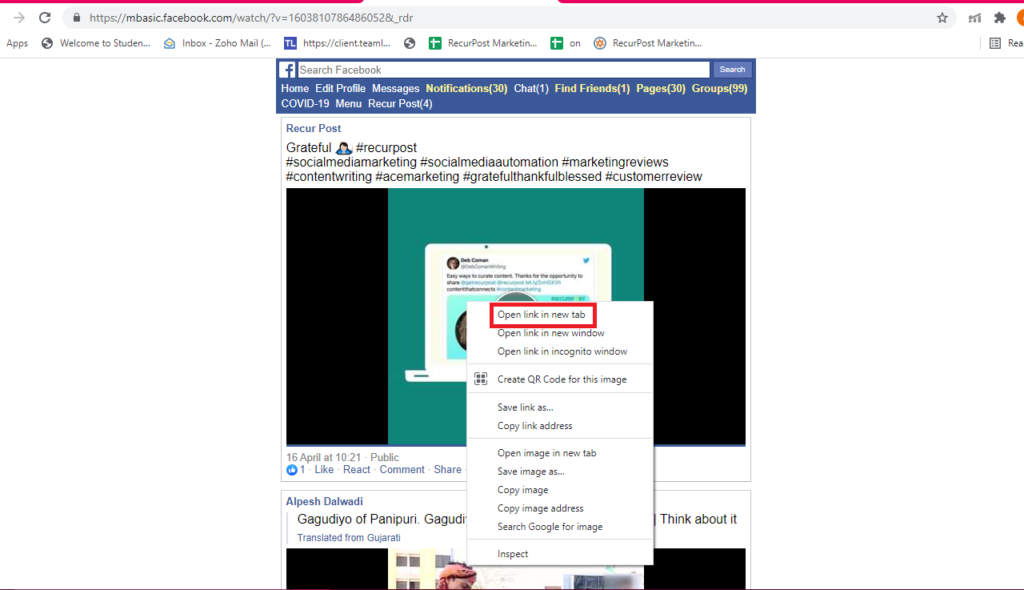
Task: Choose Create QR Code for this image
Action: (562, 379)
